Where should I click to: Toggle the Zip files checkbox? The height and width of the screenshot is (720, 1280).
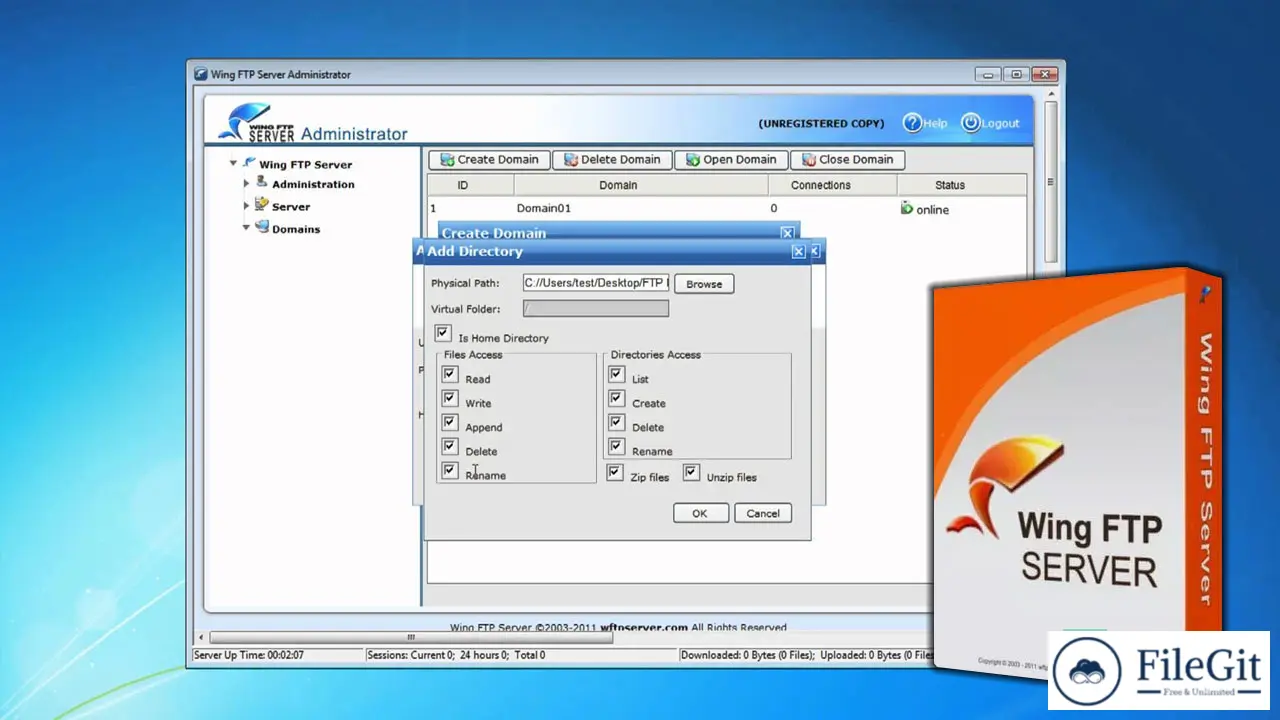coord(616,472)
